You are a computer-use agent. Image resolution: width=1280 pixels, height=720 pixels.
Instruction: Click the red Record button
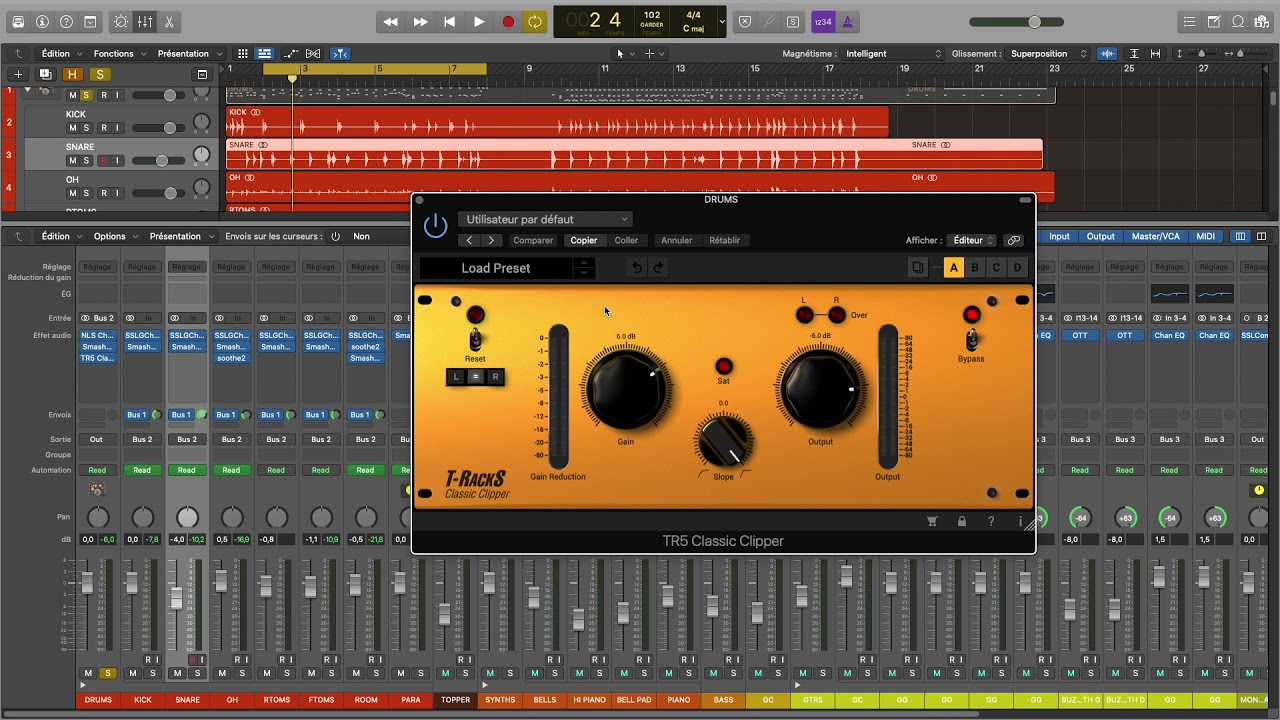coord(508,22)
